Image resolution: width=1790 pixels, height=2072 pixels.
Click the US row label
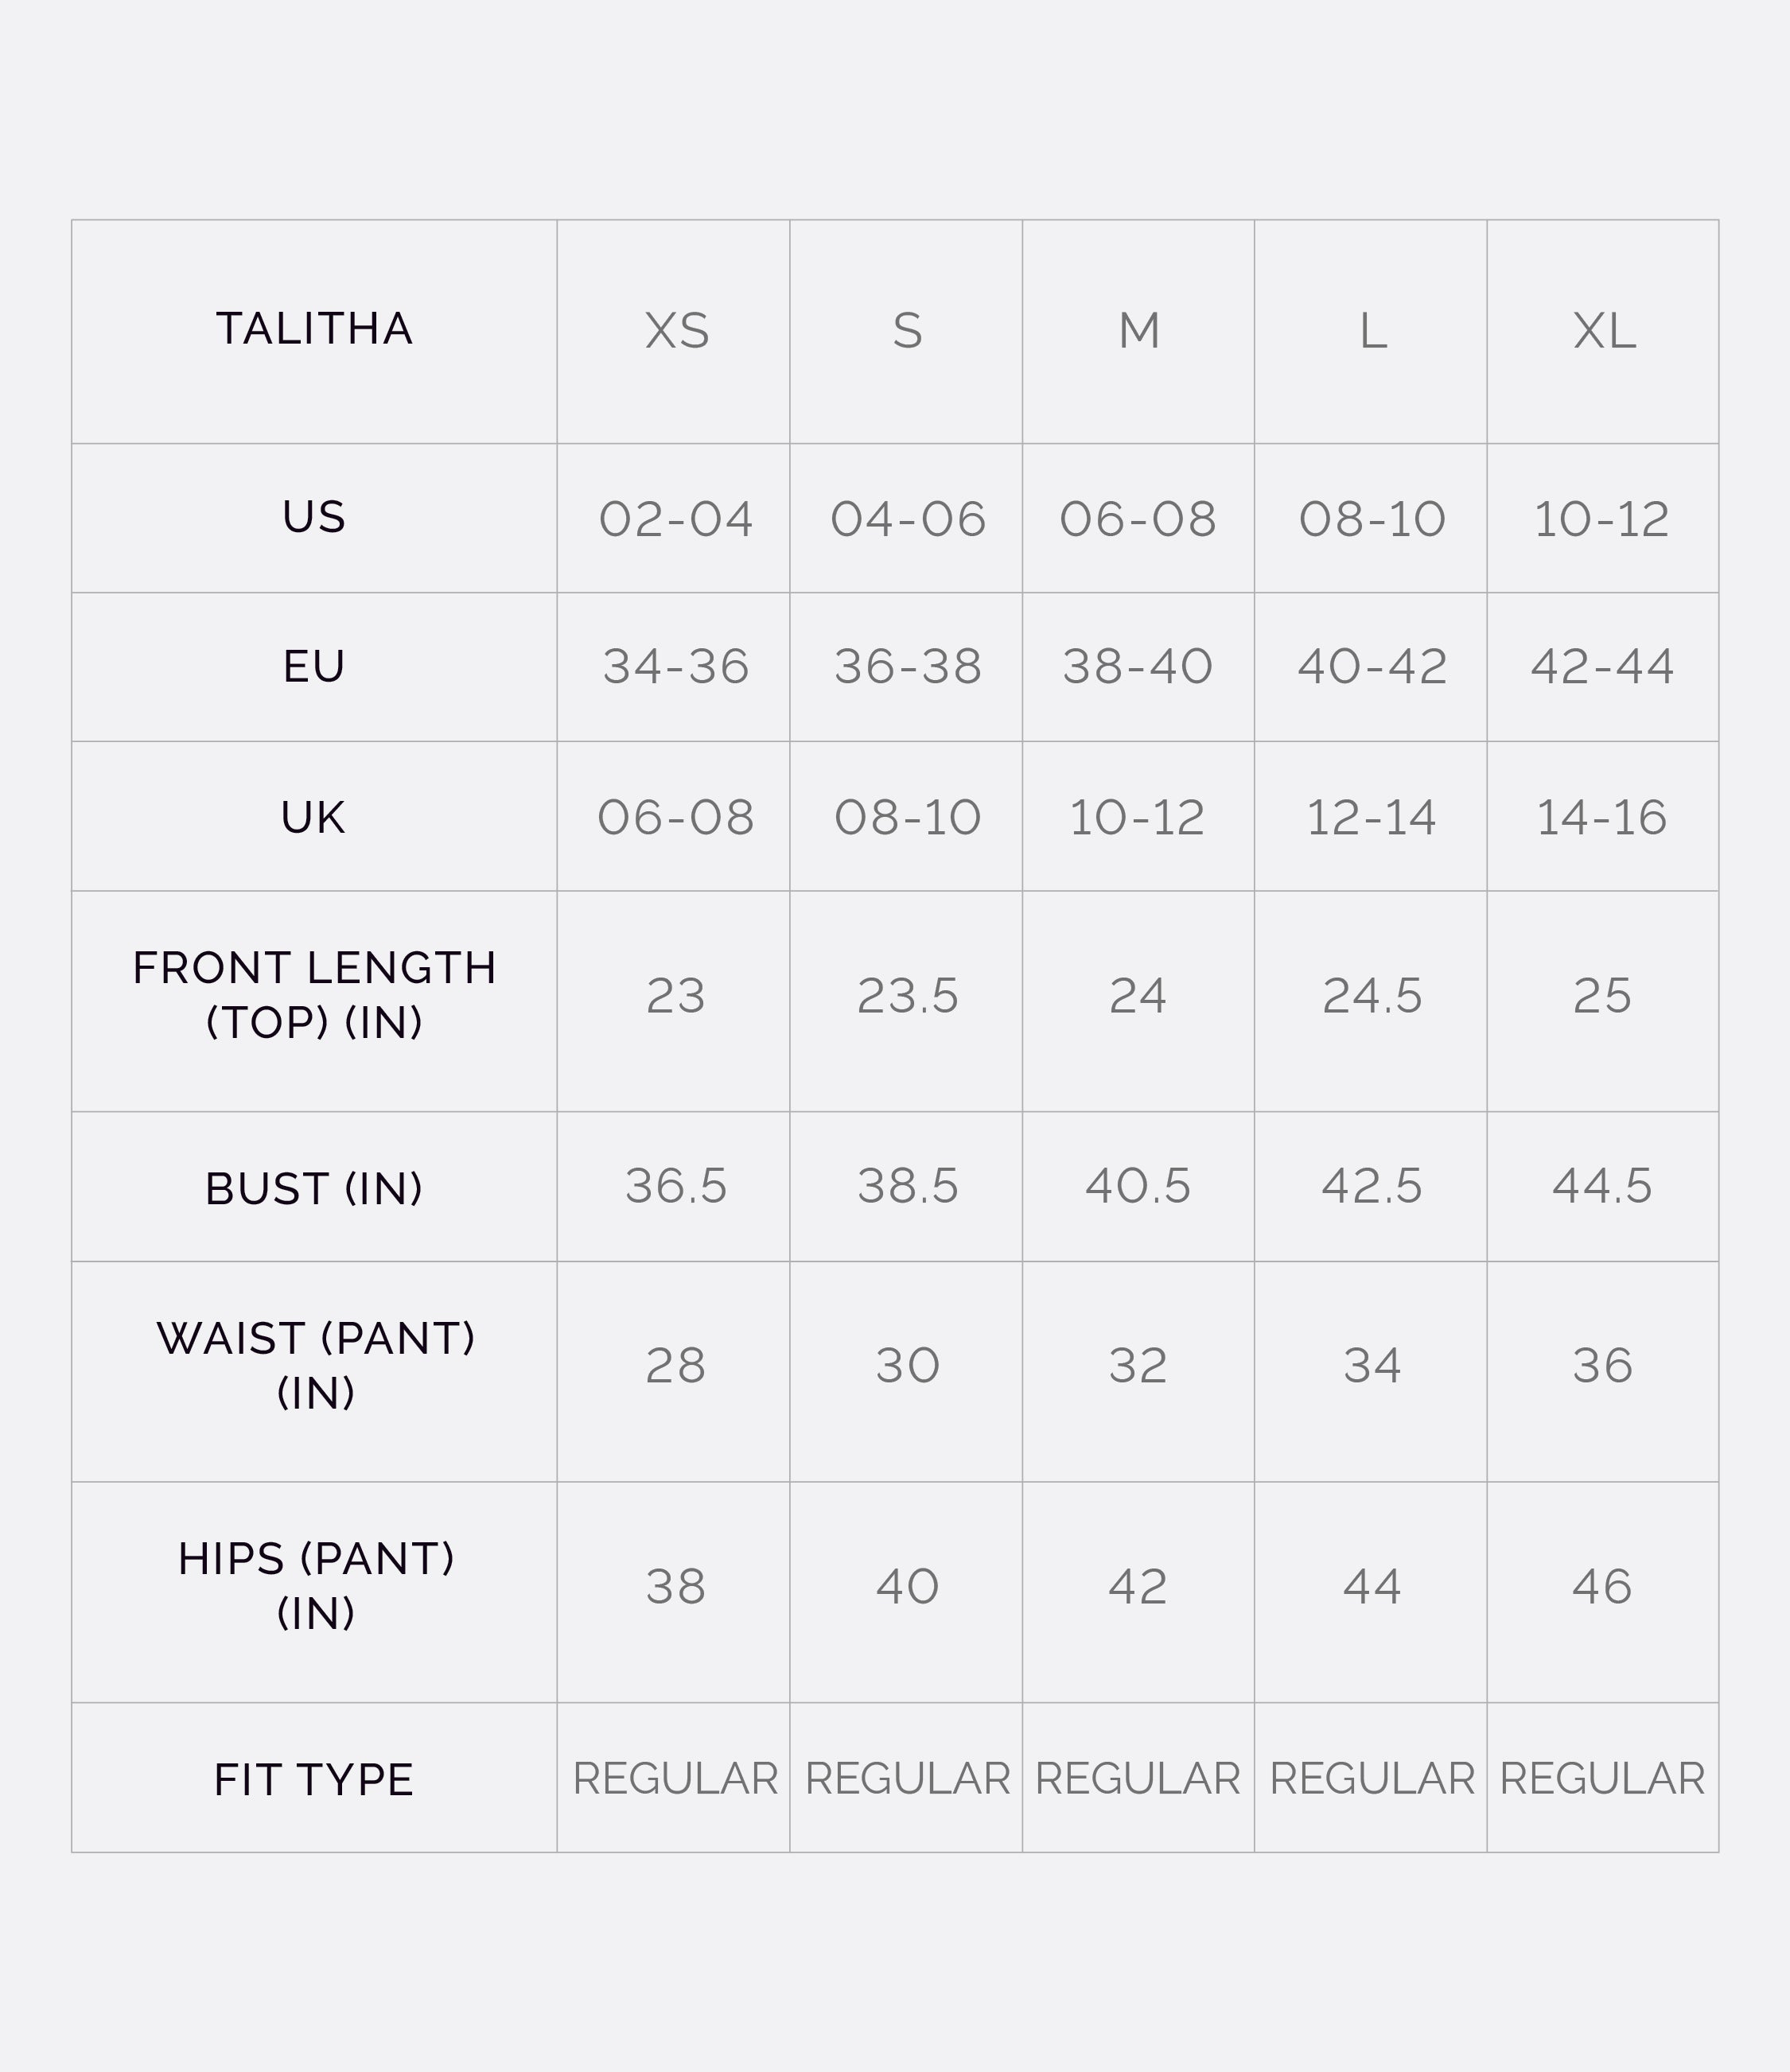click(x=314, y=518)
